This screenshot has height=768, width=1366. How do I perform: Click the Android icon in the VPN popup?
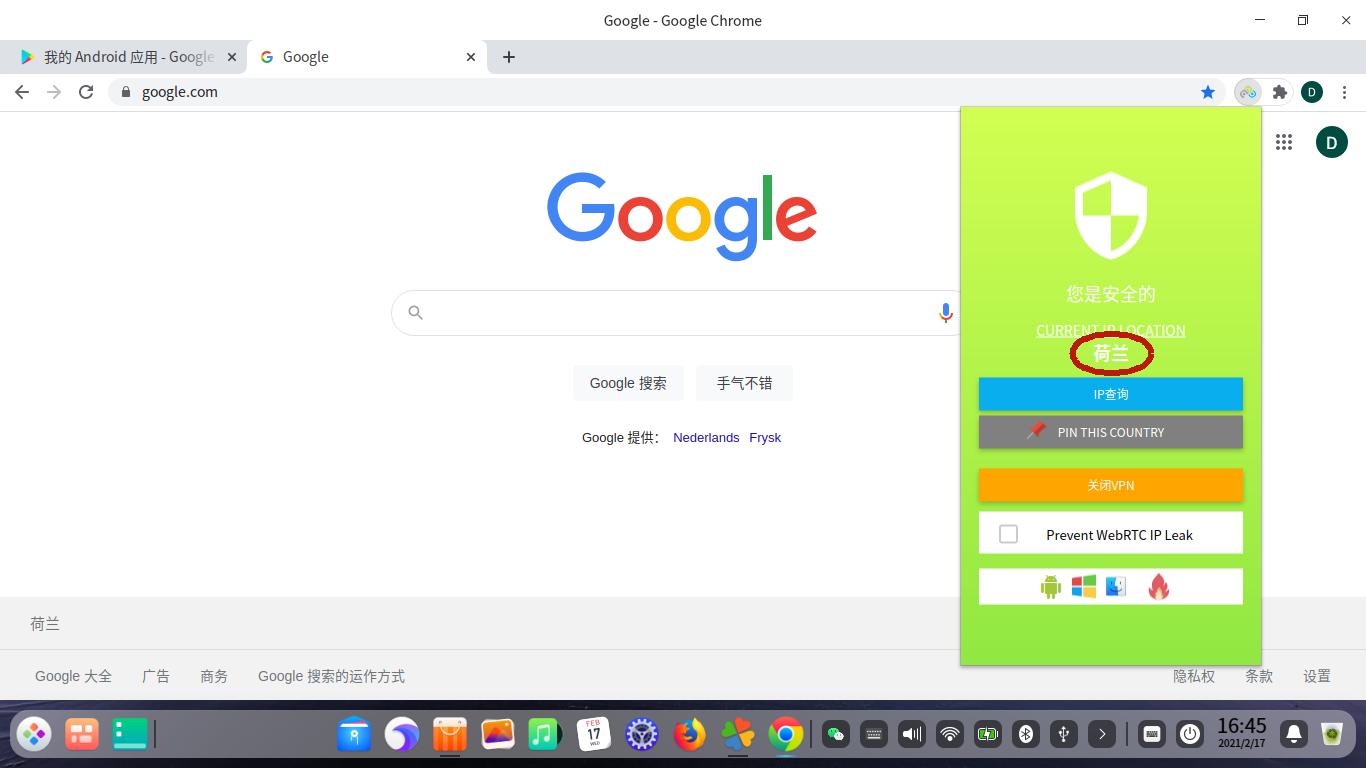pos(1050,587)
